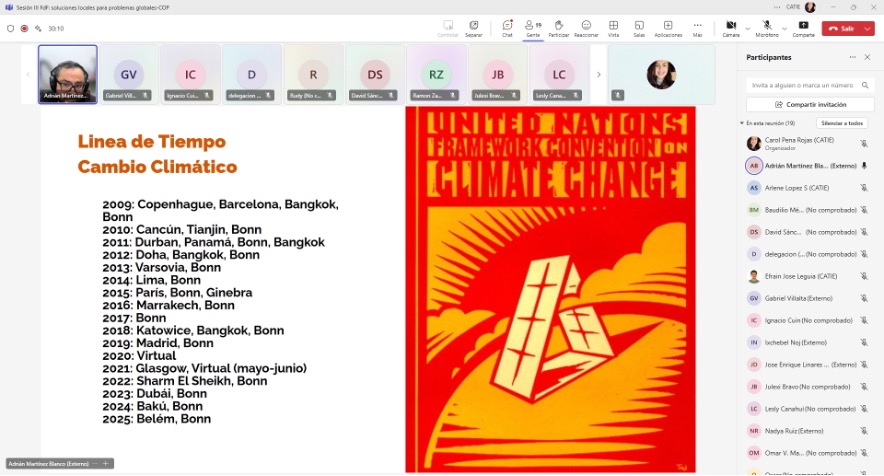Click the active mic icon beside Adrián Martínez
Image resolution: width=884 pixels, height=476 pixels.
coord(864,166)
